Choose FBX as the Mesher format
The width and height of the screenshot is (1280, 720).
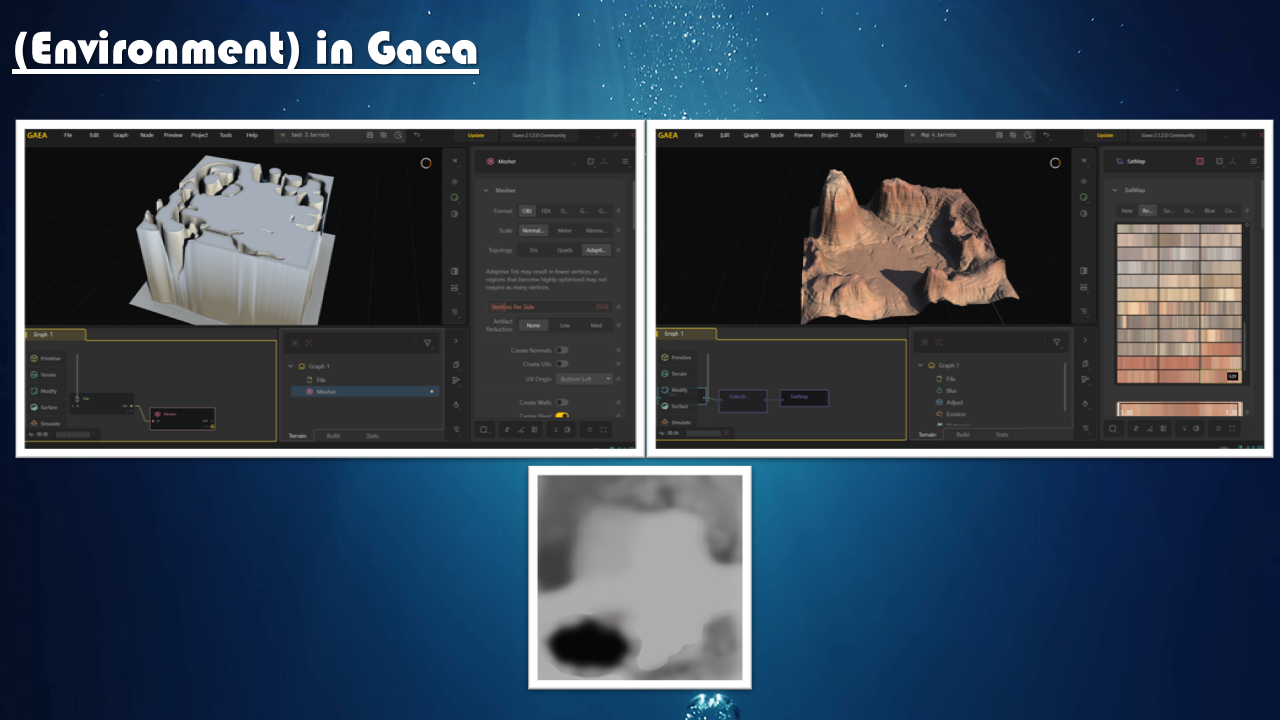546,211
